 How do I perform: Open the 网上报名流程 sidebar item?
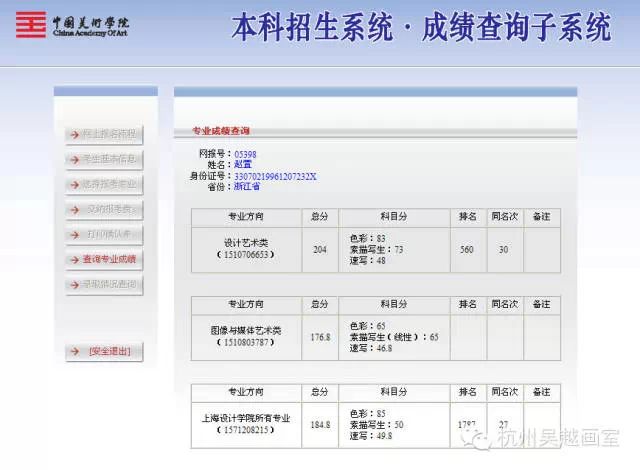[x=104, y=134]
